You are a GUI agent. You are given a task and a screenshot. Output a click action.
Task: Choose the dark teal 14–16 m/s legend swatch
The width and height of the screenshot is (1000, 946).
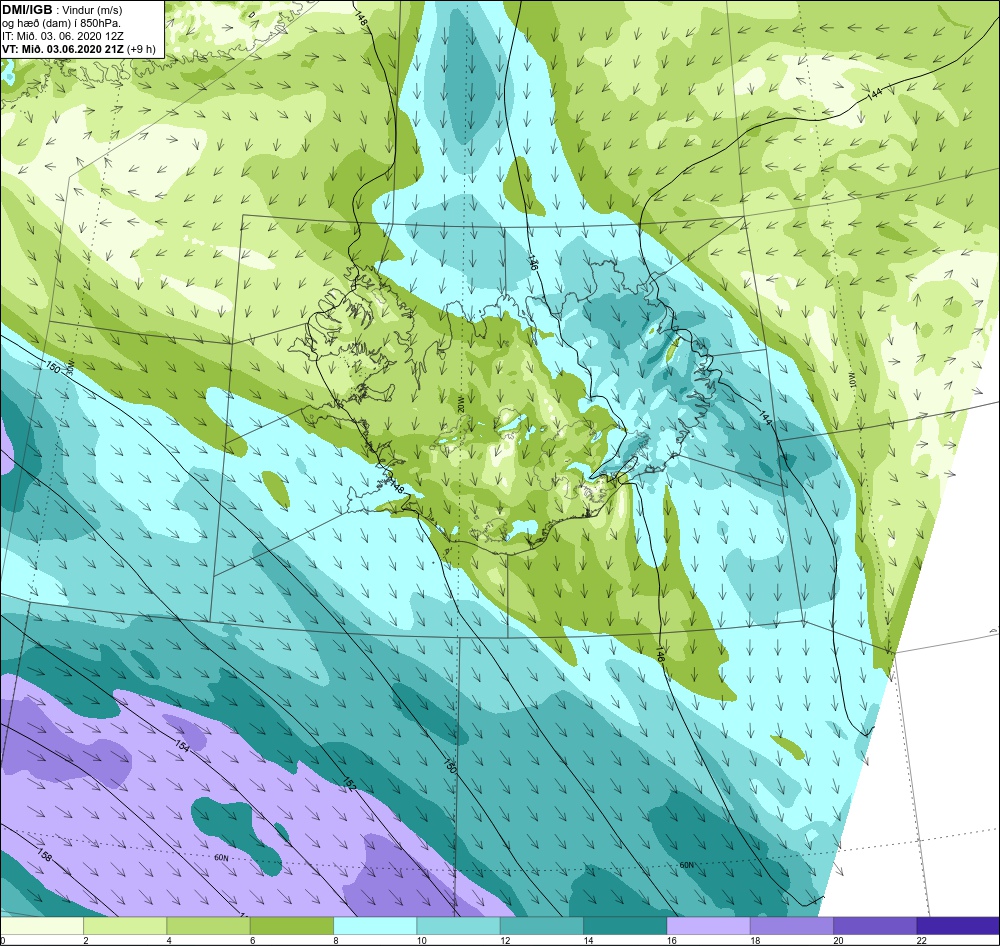(624, 925)
